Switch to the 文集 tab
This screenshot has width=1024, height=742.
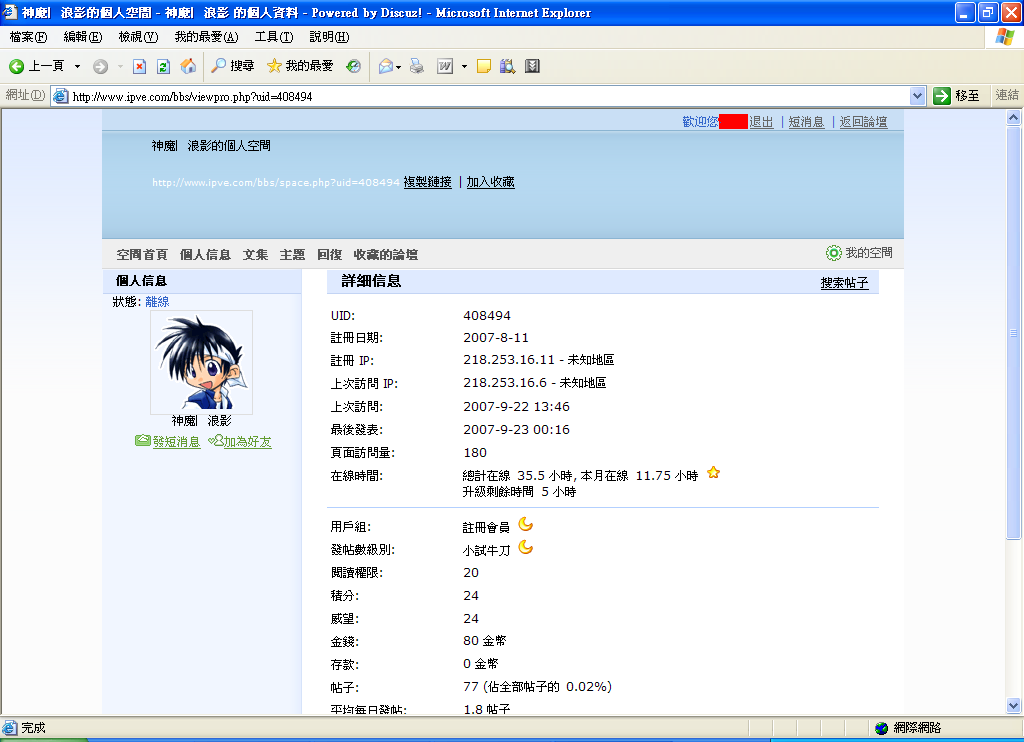[255, 255]
